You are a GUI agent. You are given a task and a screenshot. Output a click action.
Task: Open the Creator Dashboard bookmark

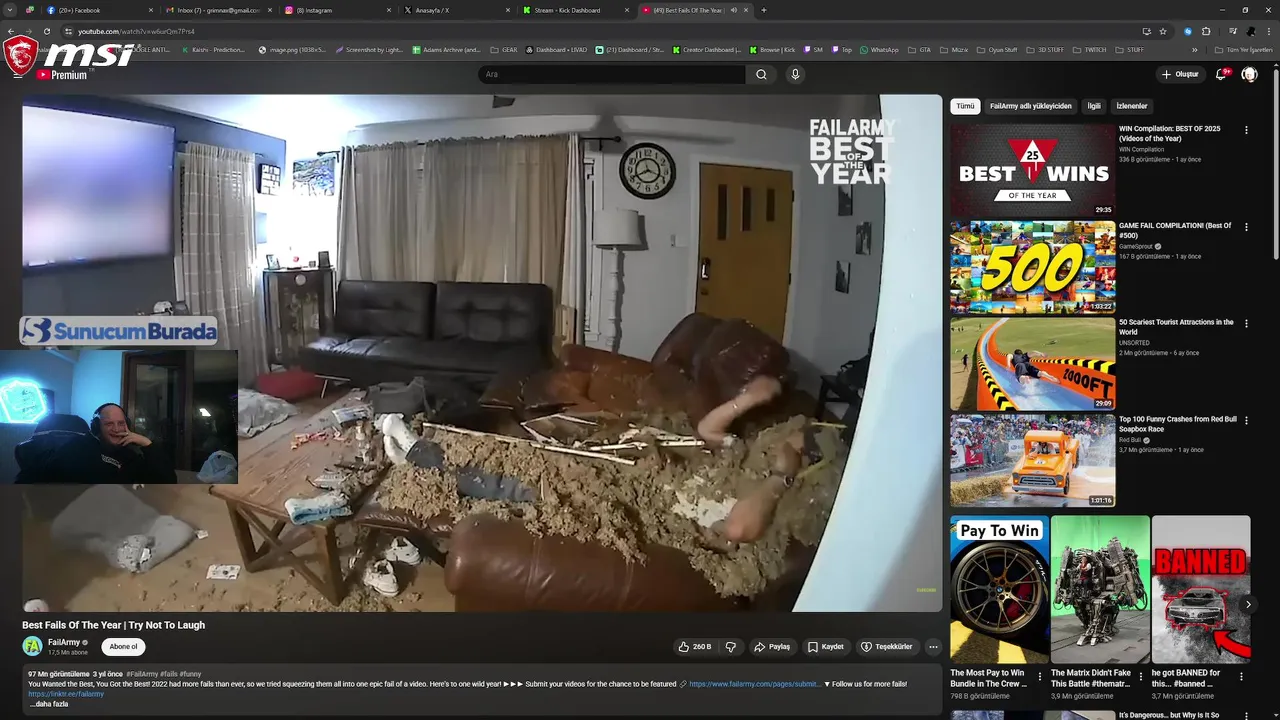pos(707,49)
